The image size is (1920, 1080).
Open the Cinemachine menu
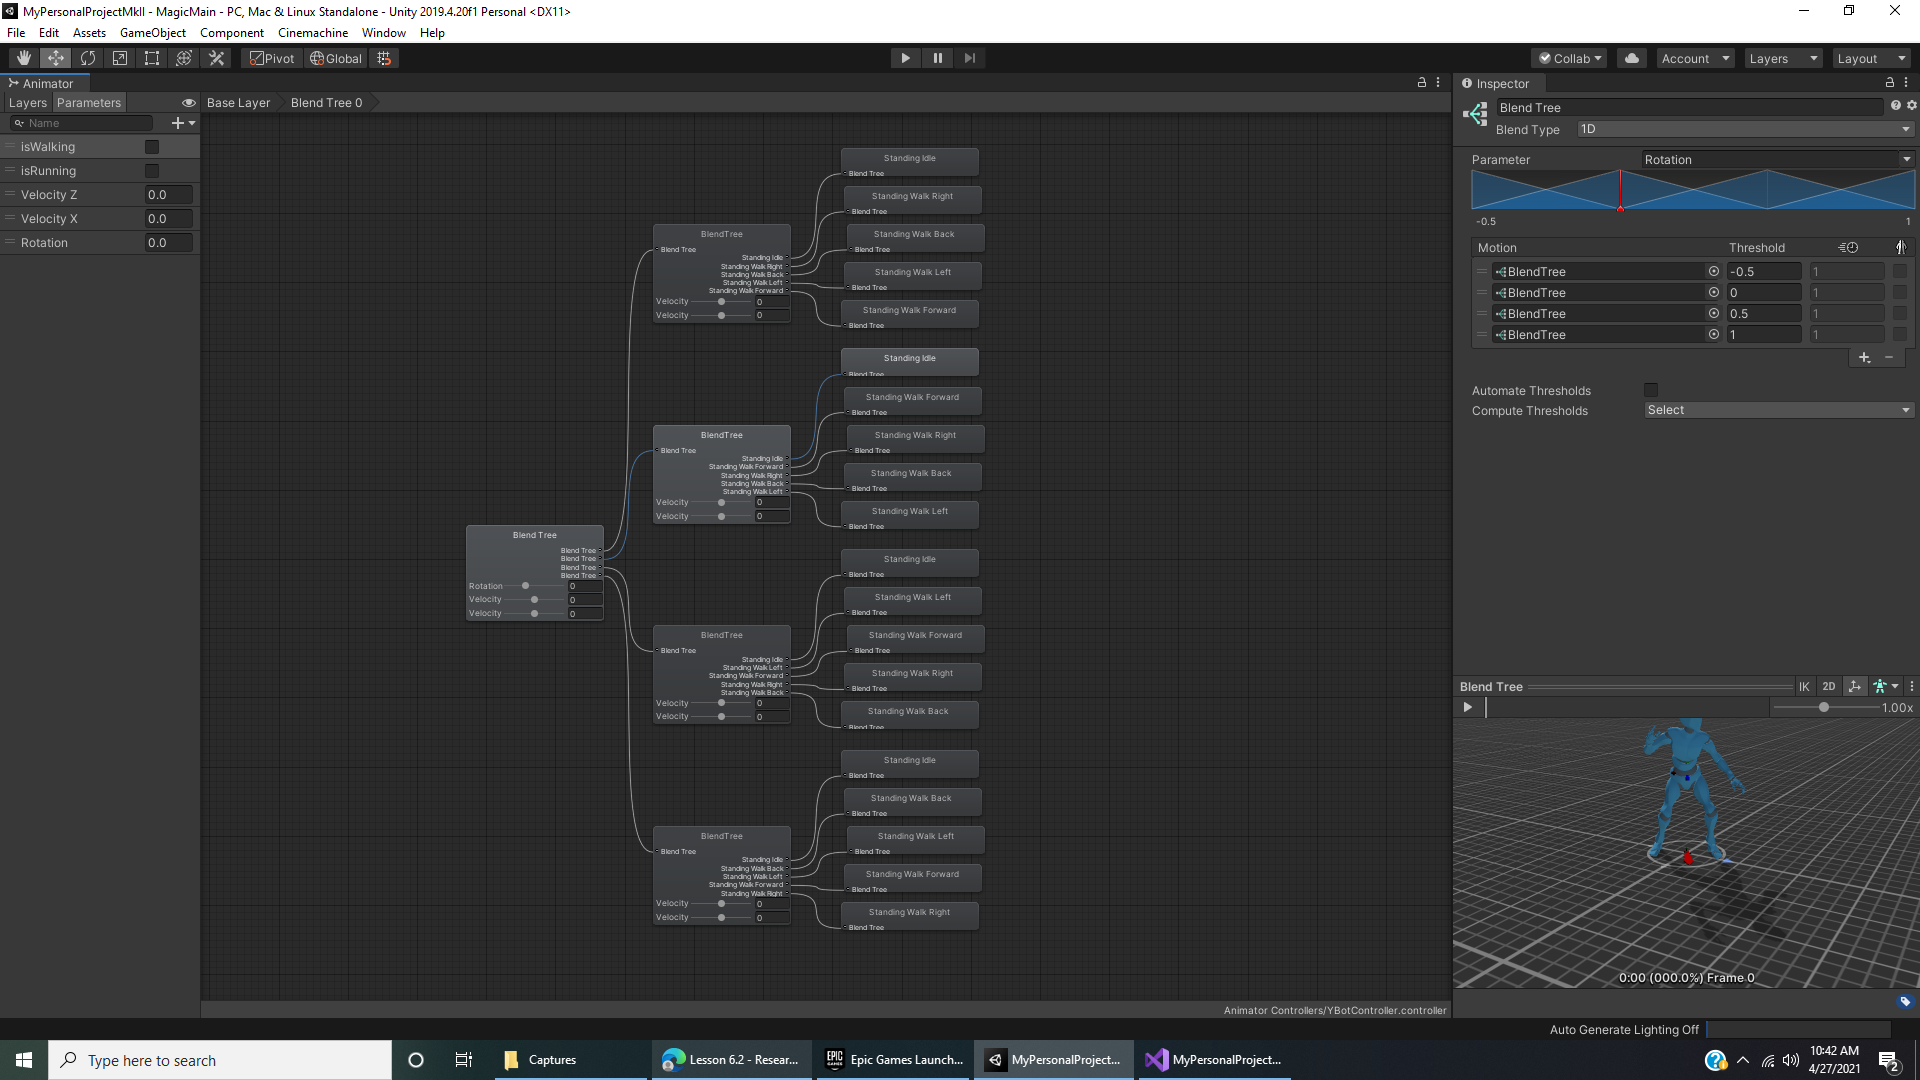(x=312, y=32)
